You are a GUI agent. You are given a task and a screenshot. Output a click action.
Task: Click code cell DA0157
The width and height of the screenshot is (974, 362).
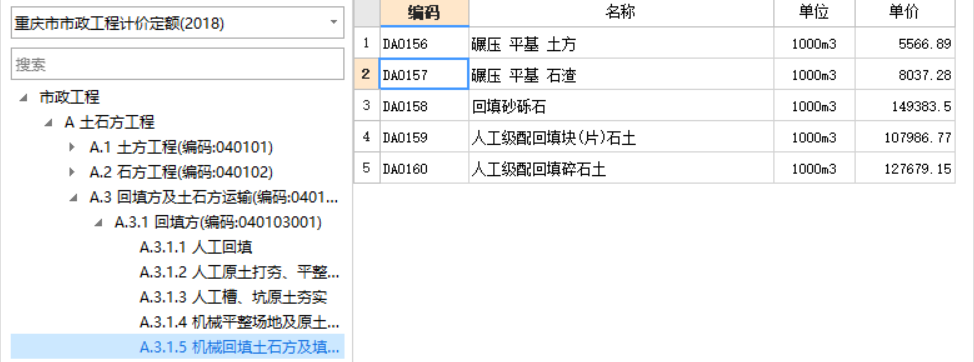(424, 75)
